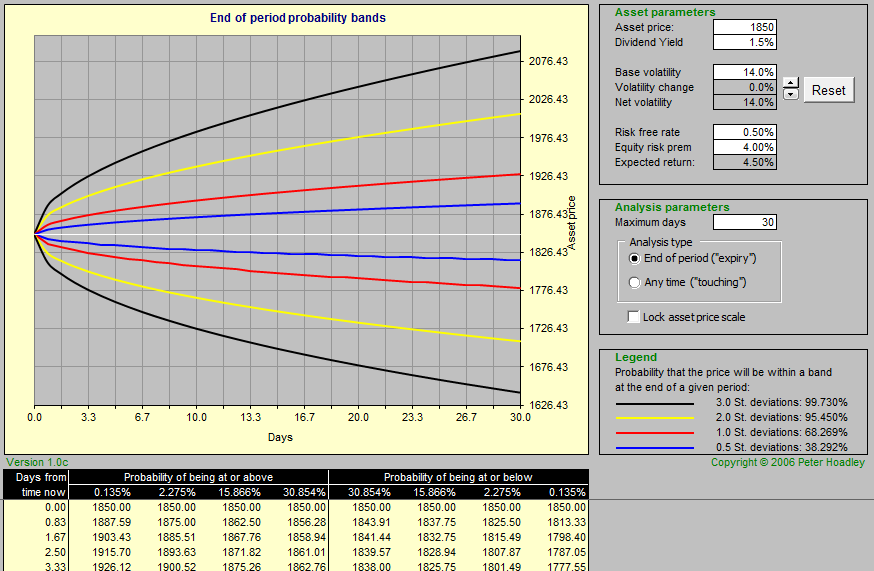Click the table cell 1839.57
This screenshot has width=874, height=571.
[x=371, y=553]
